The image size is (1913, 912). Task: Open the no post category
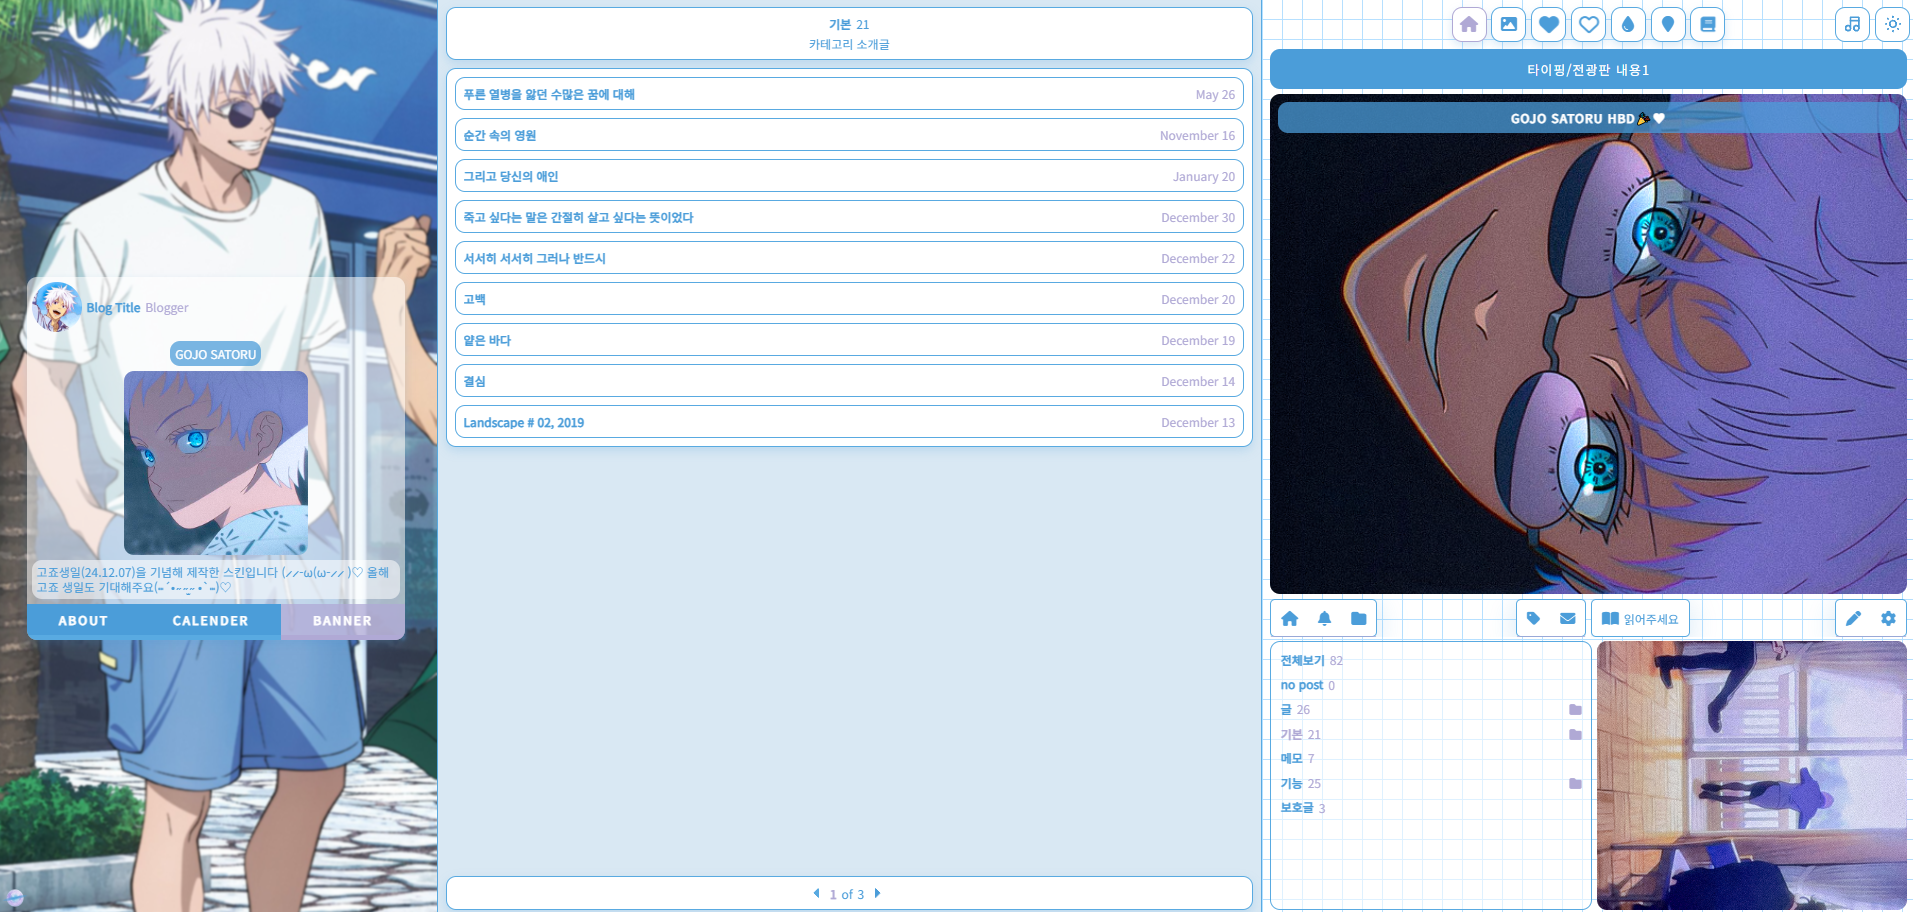(1301, 685)
